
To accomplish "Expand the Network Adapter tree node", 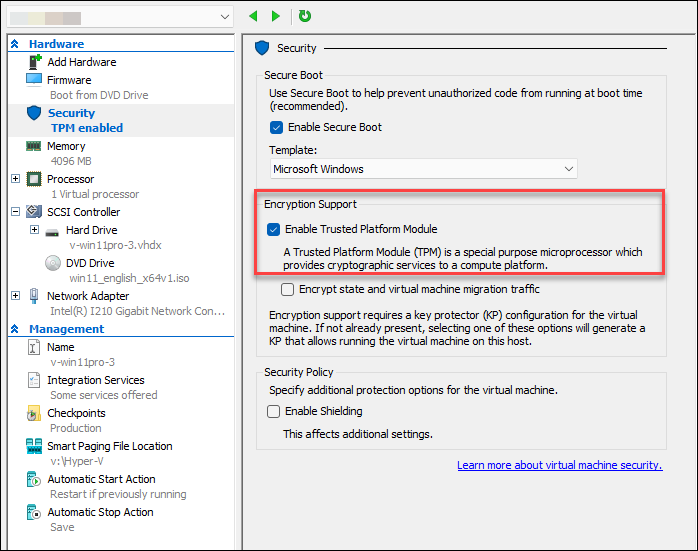I will point(15,296).
